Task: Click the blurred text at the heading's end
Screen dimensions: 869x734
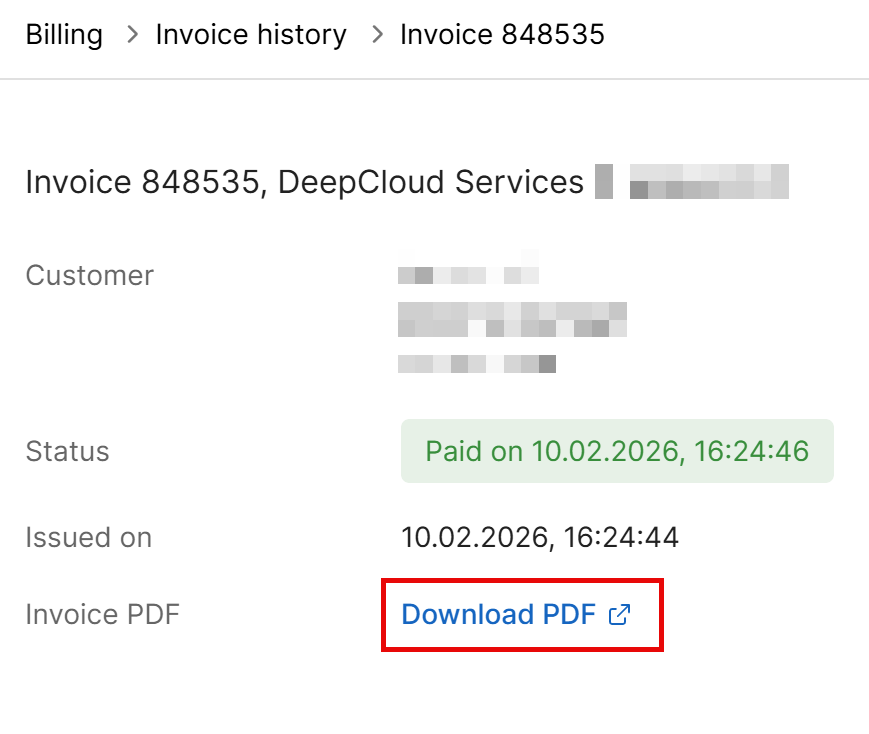Action: coord(709,182)
